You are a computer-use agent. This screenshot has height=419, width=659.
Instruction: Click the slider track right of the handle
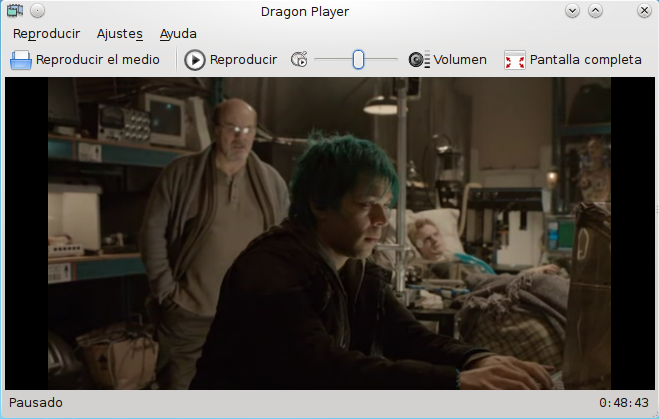383,60
